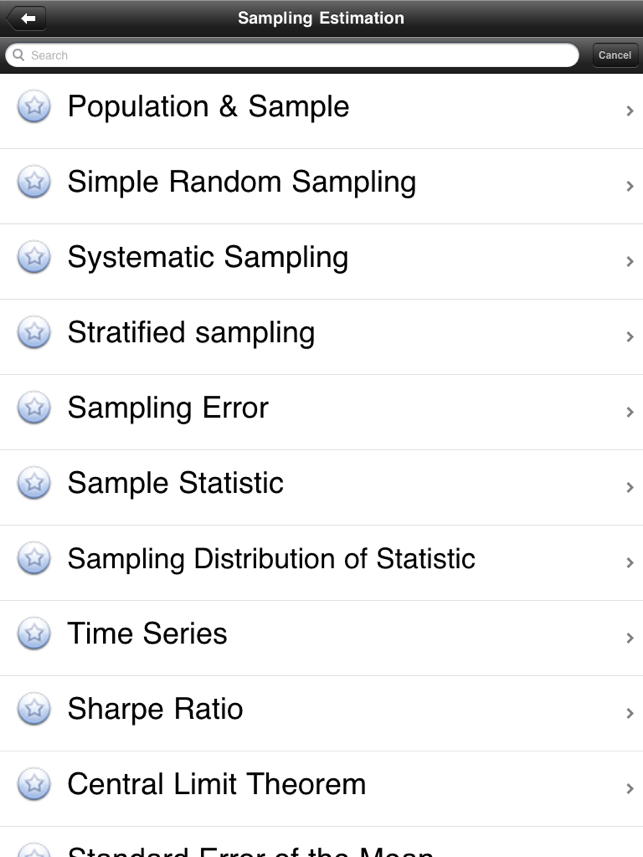
Task: Star the Sampling Error topic
Action: (x=34, y=408)
